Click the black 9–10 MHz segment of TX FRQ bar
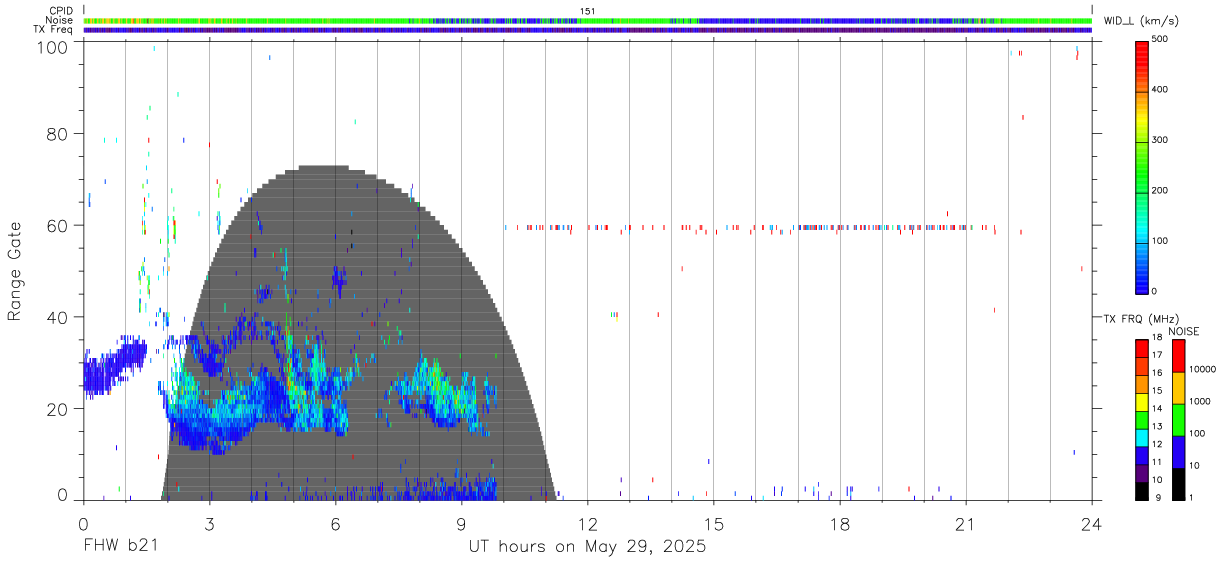This screenshot has width=1228, height=567. [x=1142, y=490]
